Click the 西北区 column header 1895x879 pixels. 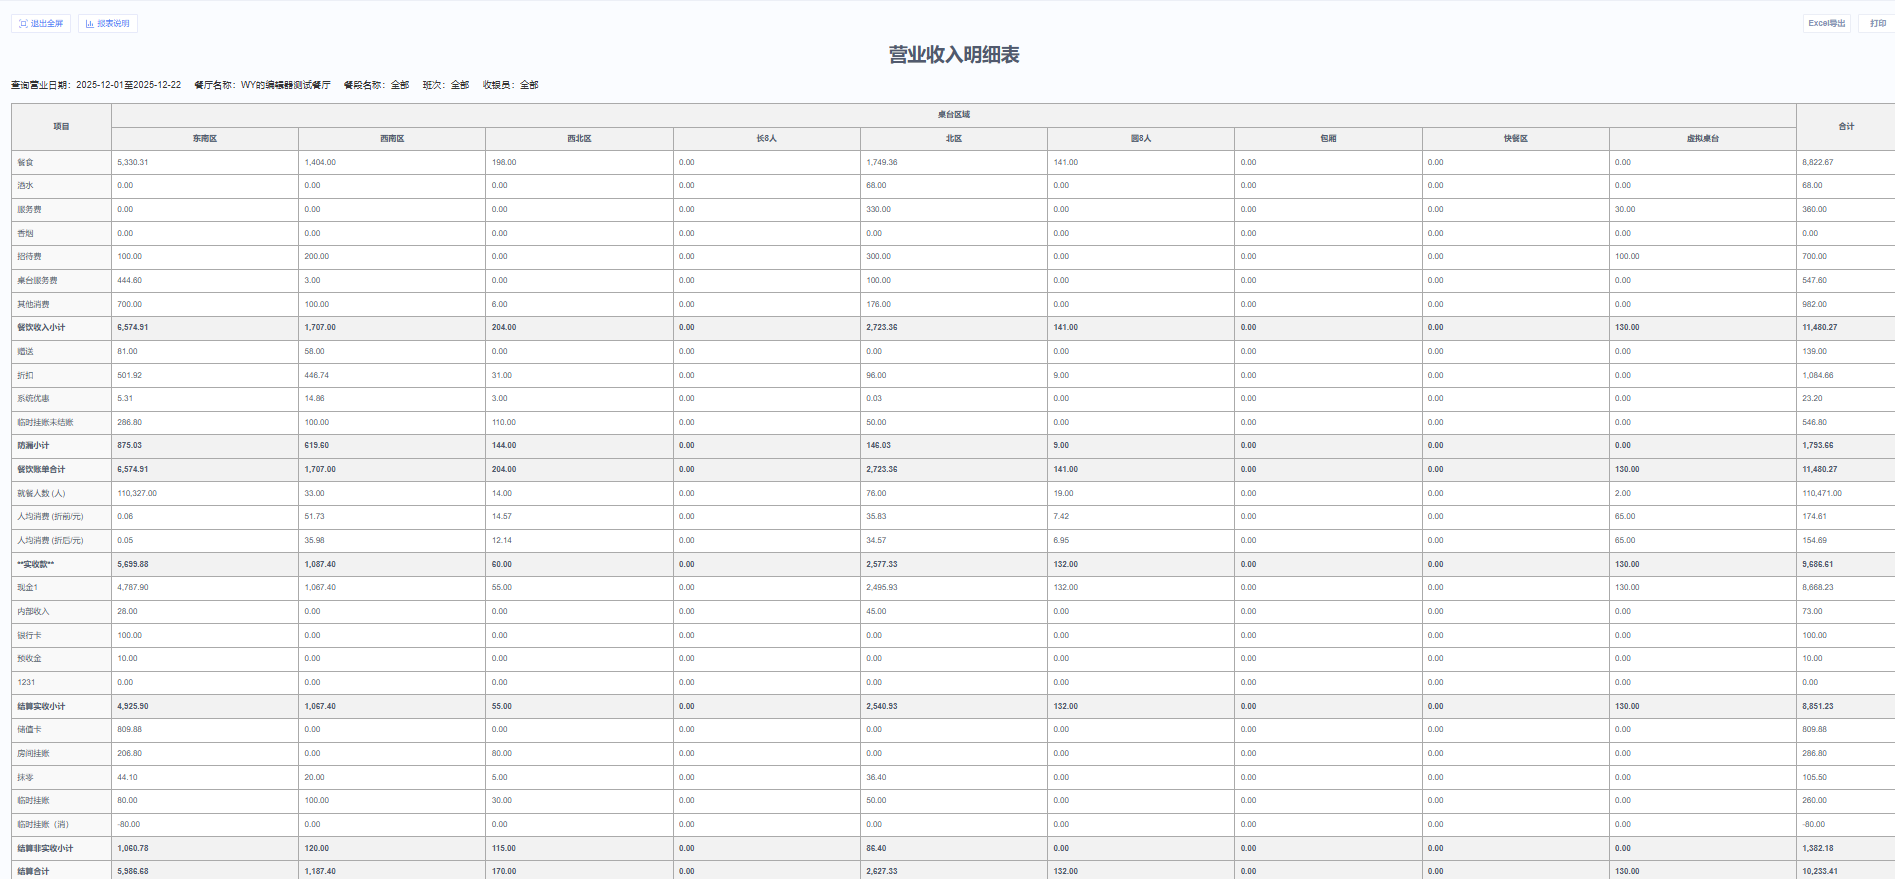coord(579,139)
